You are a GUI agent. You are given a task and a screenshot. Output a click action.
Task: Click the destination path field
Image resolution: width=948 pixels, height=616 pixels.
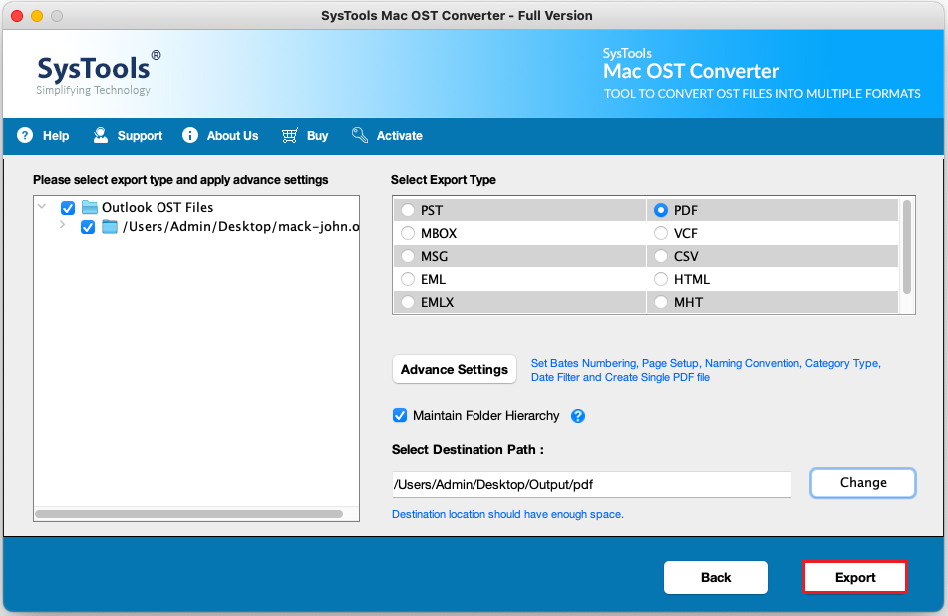(591, 485)
